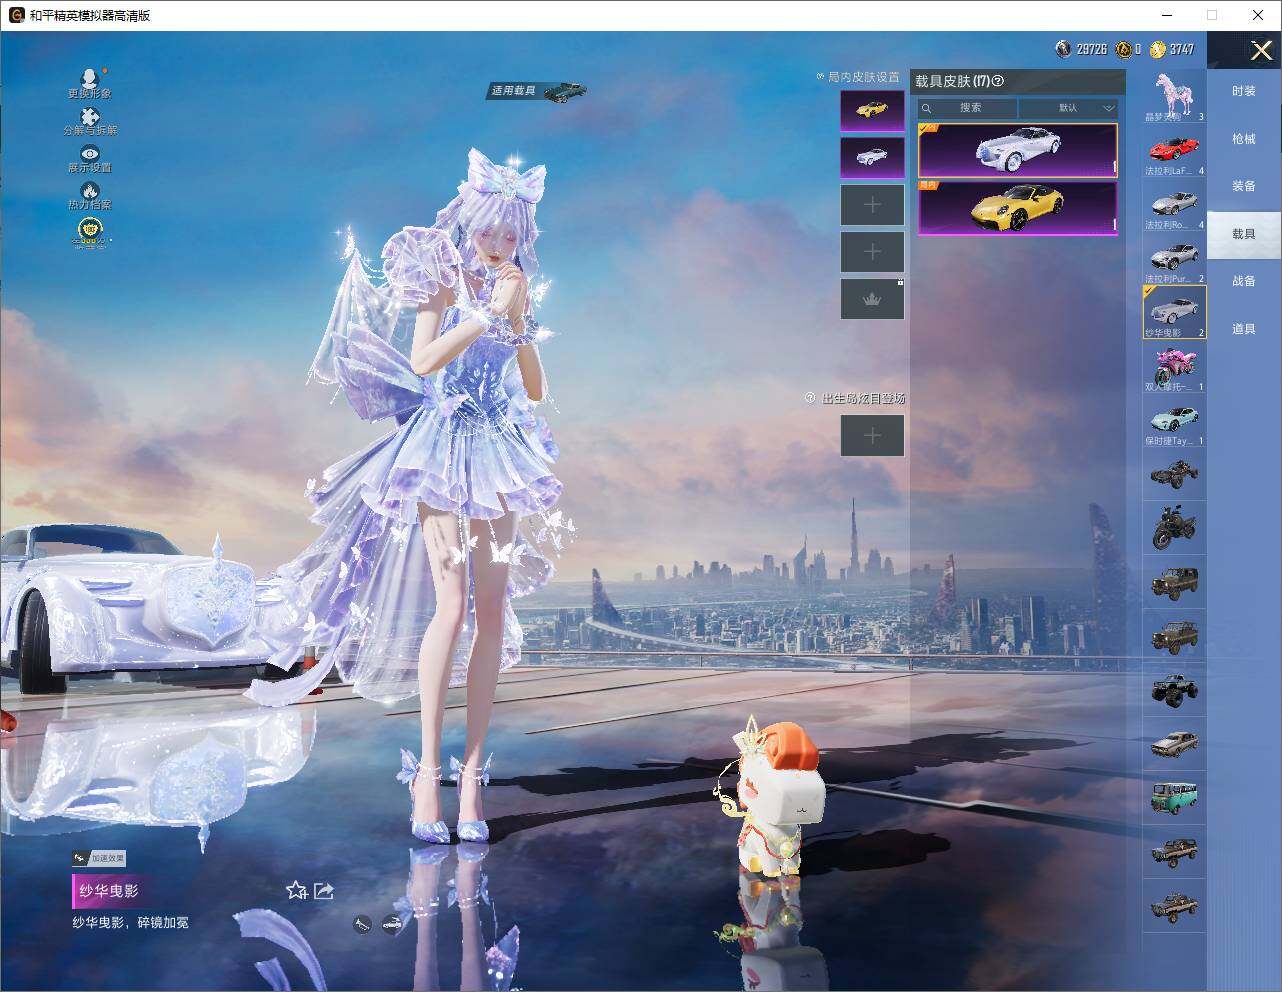Click the horn round icon

click(x=363, y=925)
